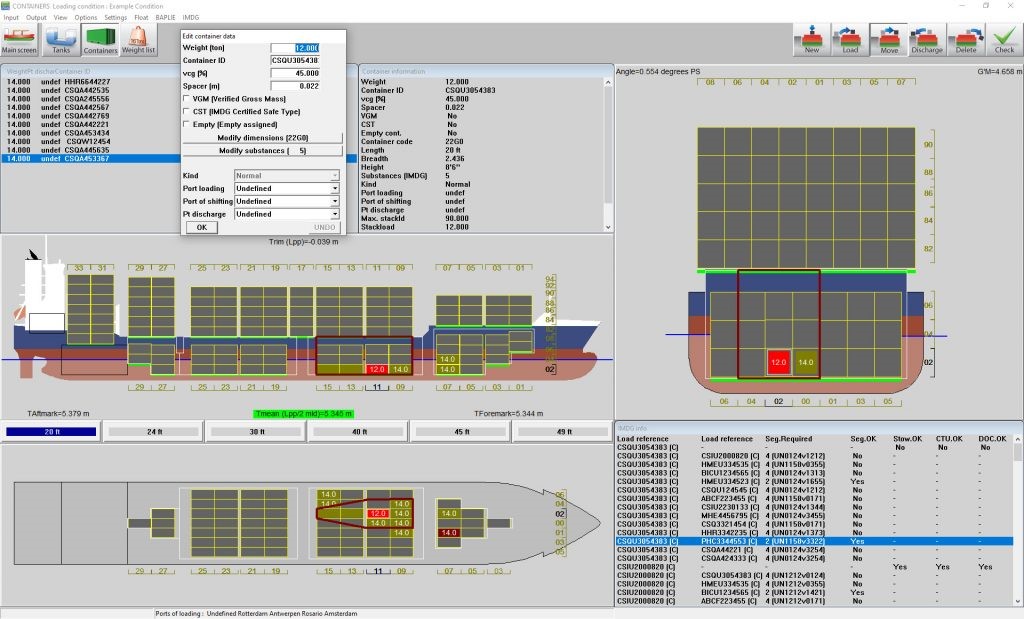Image resolution: width=1024 pixels, height=619 pixels.
Task: Choose the Discharge container tool
Action: point(927,38)
